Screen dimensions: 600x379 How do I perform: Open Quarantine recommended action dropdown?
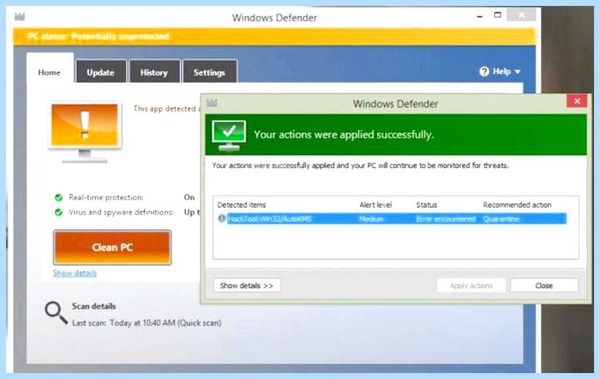501,219
